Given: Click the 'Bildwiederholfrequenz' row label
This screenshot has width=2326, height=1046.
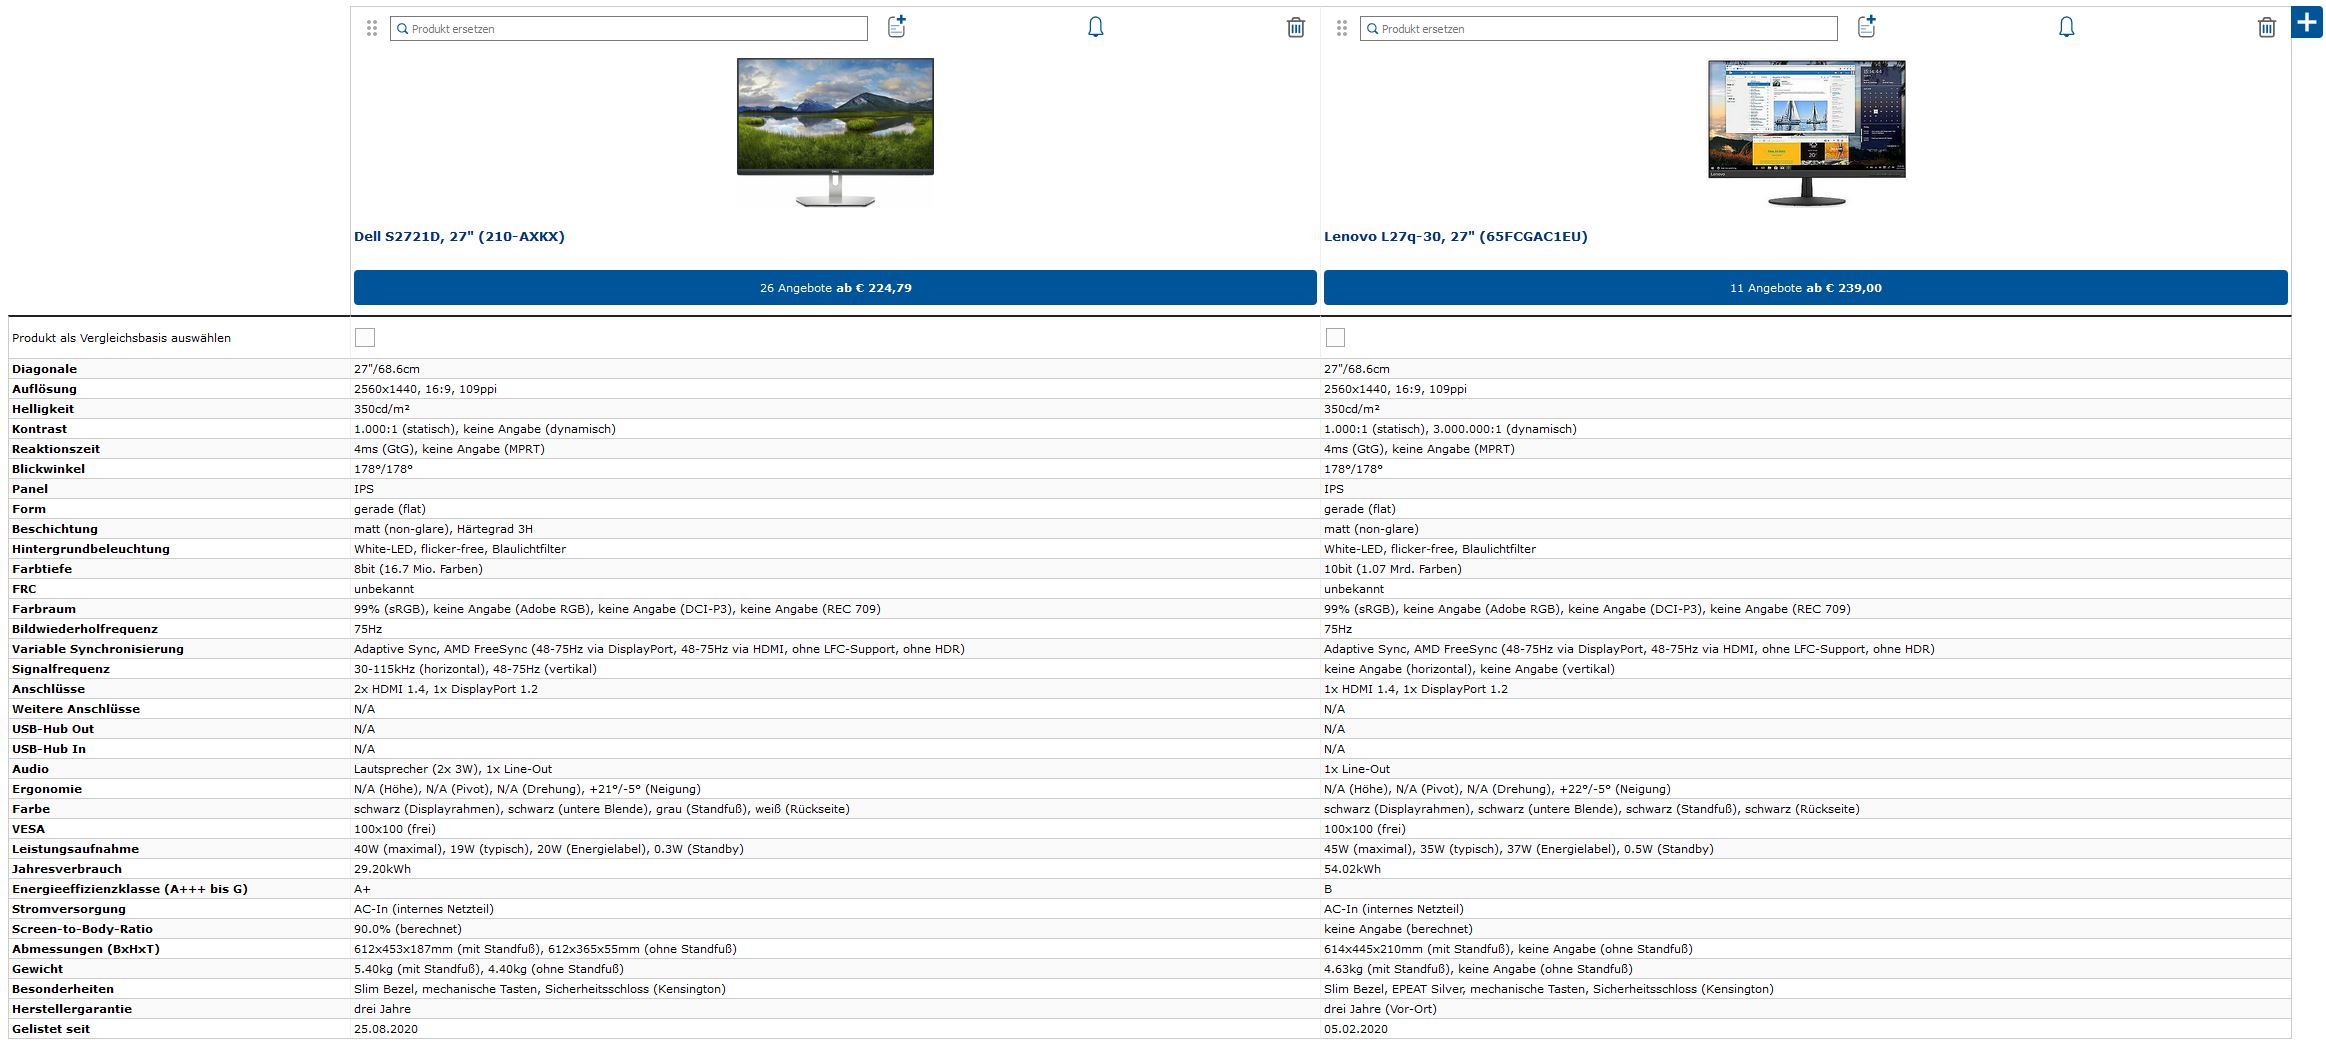Looking at the screenshot, I should (85, 629).
